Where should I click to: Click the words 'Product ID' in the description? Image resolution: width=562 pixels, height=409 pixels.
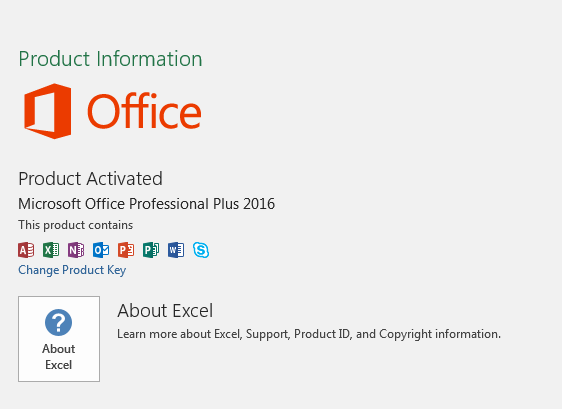[x=322, y=334]
